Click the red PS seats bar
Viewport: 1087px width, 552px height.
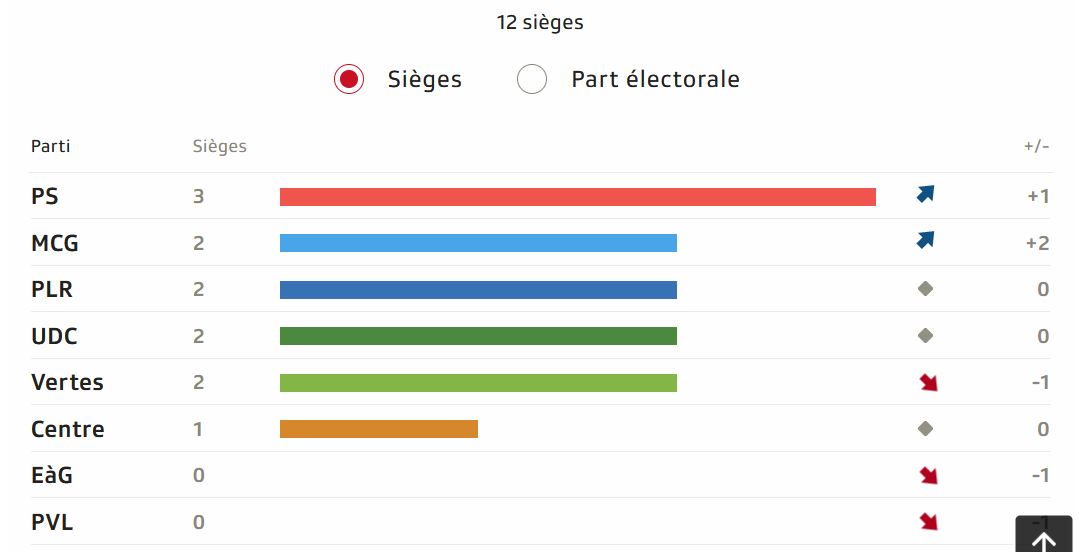pos(577,197)
